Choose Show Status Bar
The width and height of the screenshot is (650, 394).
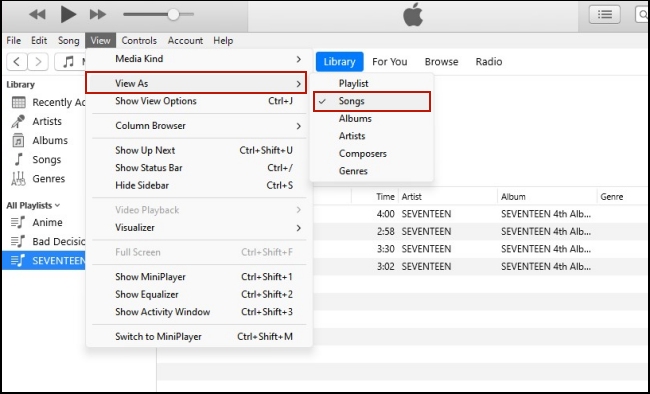[199, 168]
